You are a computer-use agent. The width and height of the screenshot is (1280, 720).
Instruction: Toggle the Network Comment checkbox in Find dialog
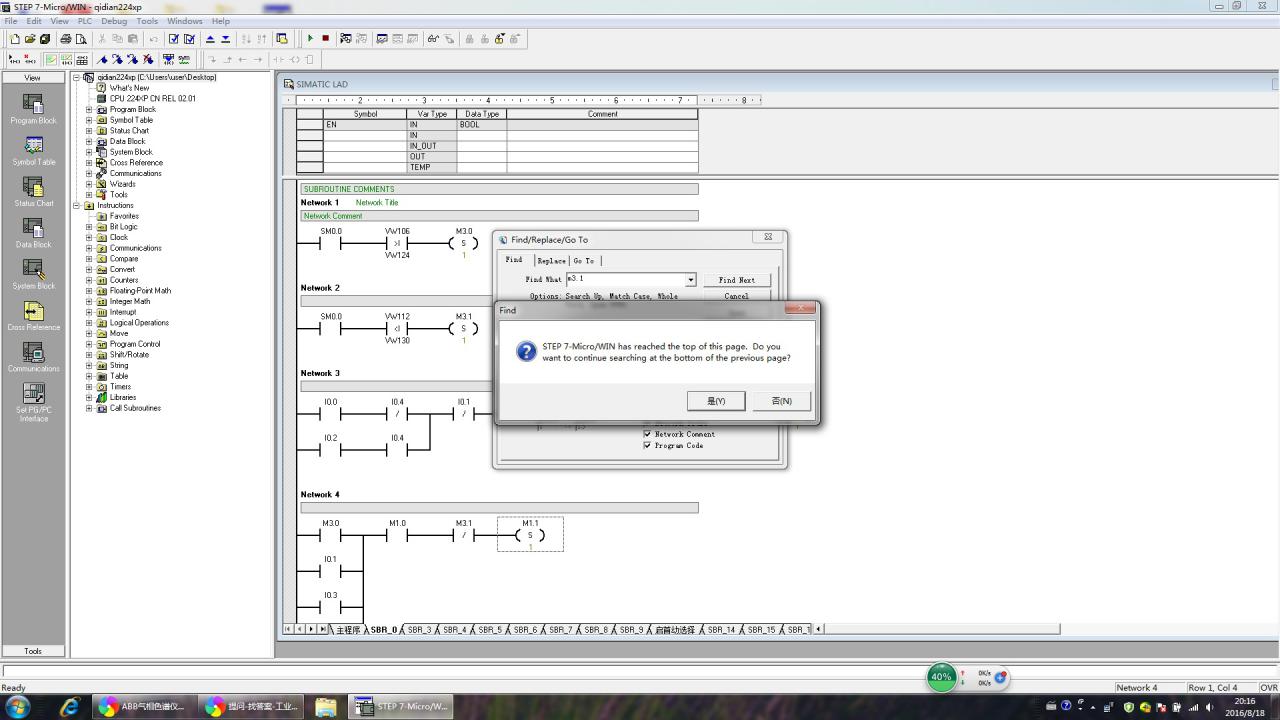[647, 434]
